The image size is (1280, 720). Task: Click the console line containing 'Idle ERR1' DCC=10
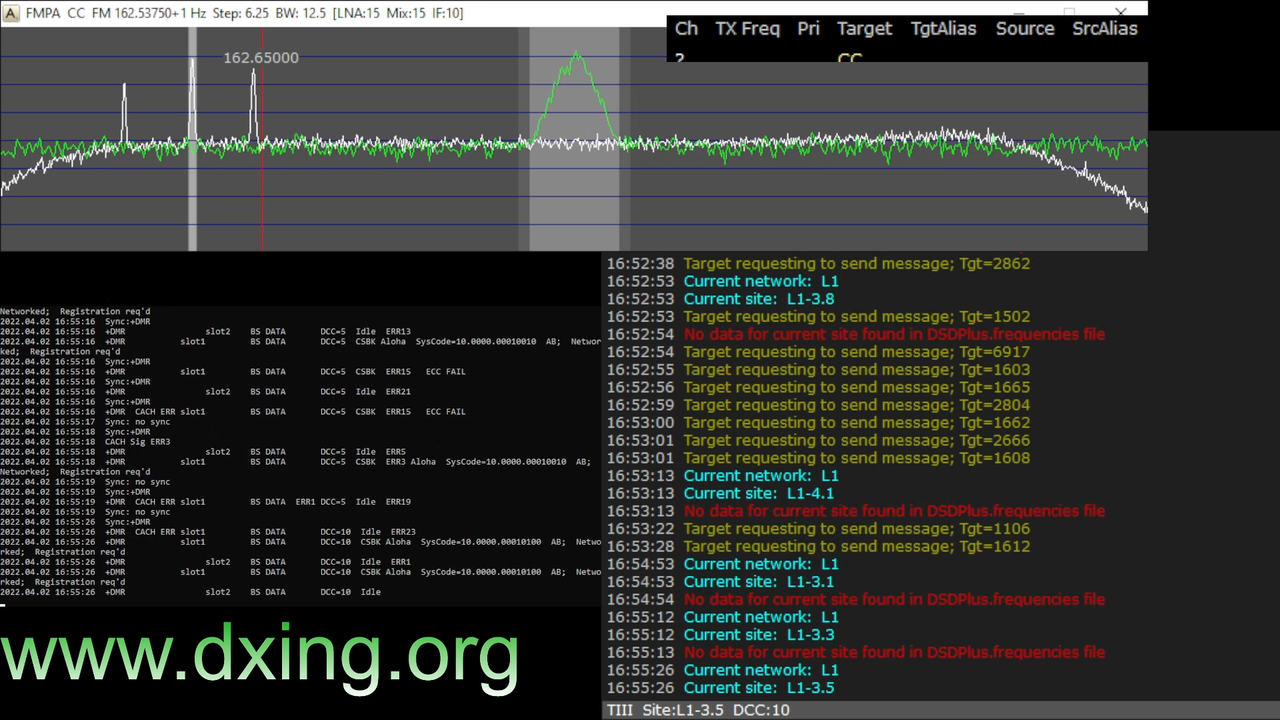pos(205,561)
